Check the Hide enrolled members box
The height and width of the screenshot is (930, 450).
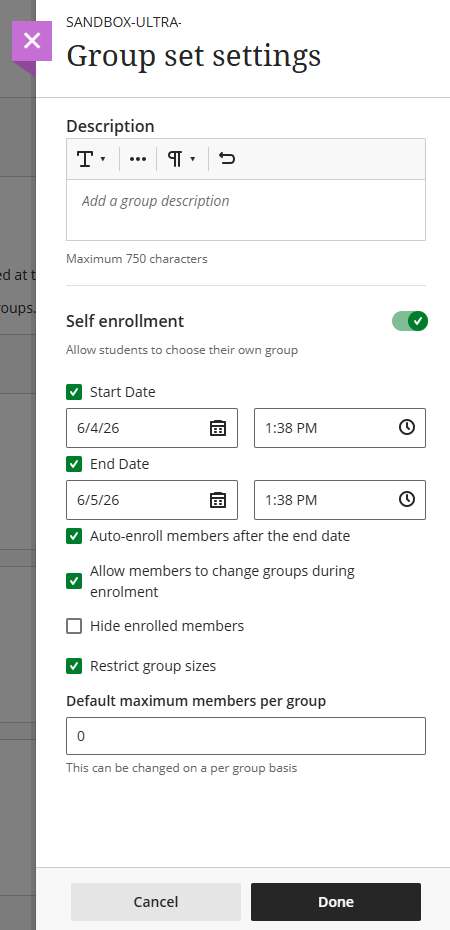tap(74, 626)
